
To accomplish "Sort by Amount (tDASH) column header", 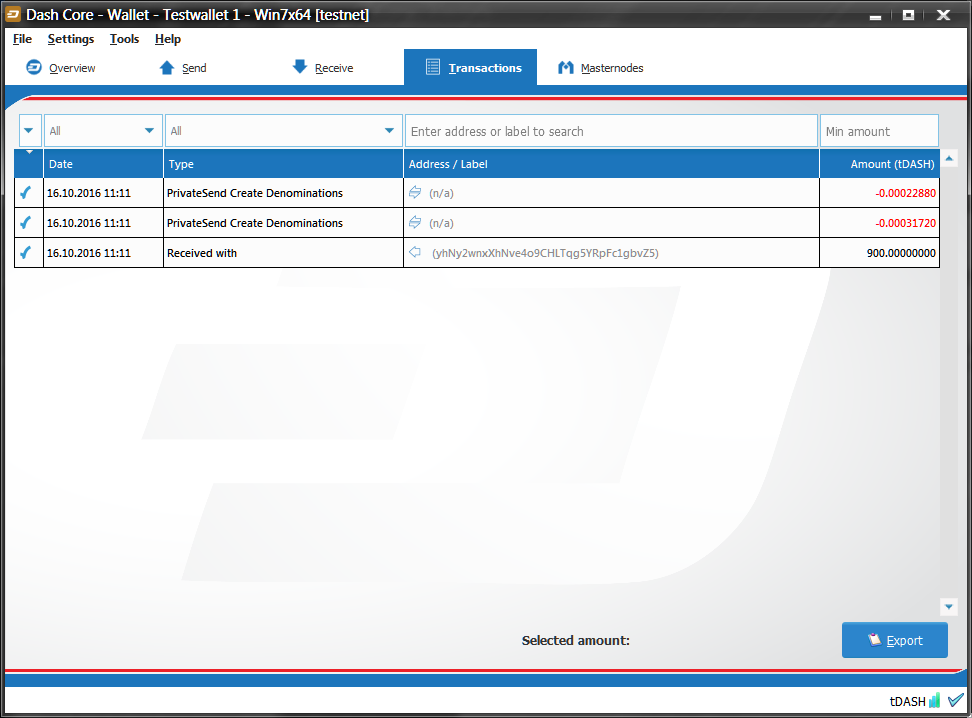I will click(x=880, y=164).
